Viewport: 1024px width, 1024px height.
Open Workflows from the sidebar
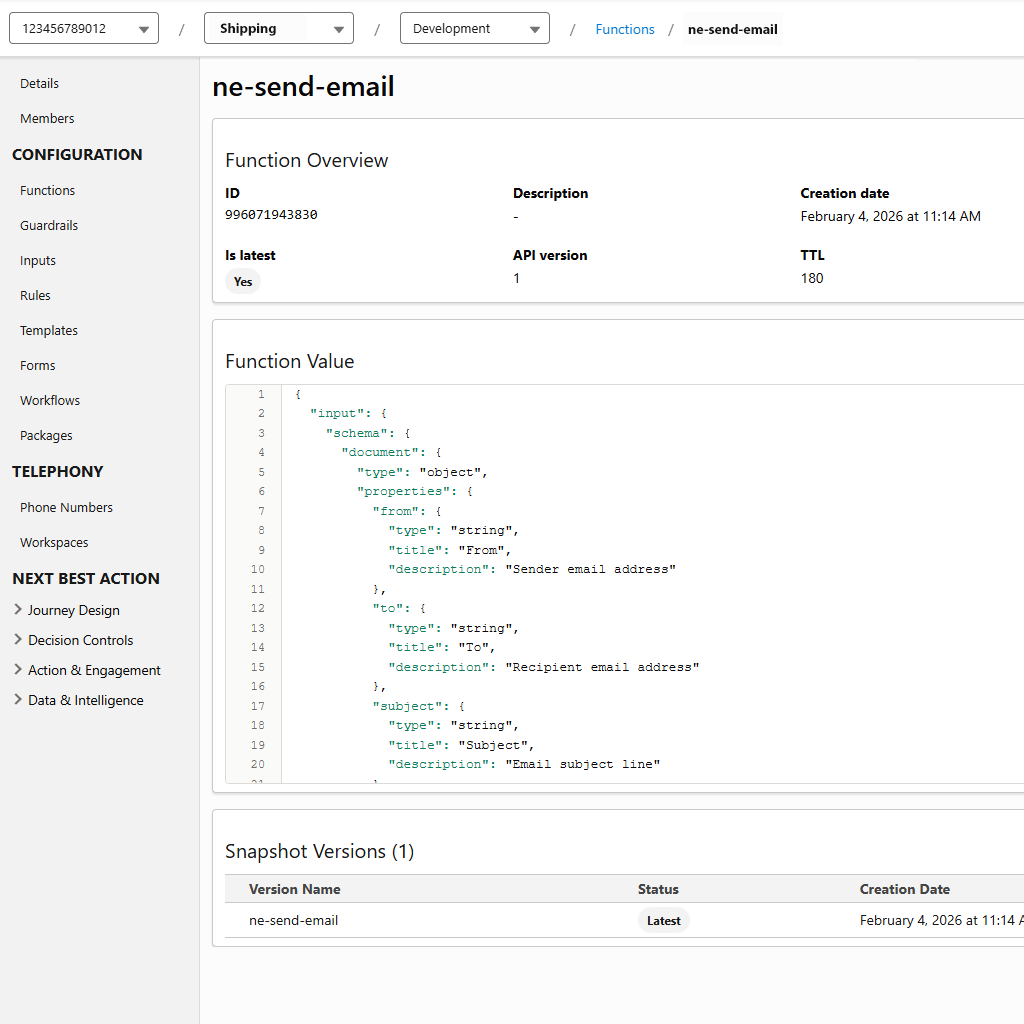(50, 401)
